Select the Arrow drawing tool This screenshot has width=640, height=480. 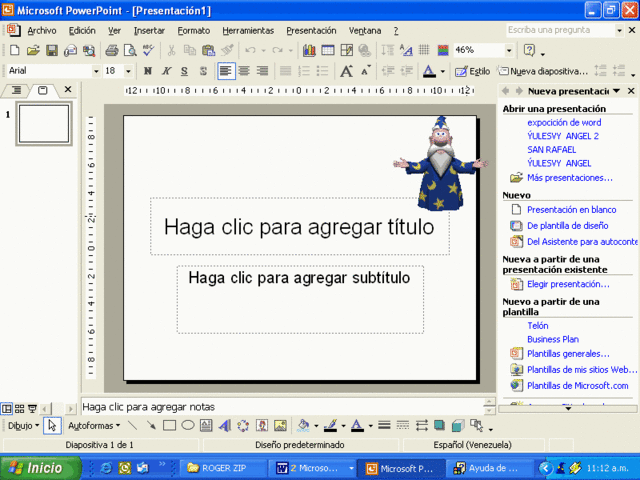[x=151, y=426]
